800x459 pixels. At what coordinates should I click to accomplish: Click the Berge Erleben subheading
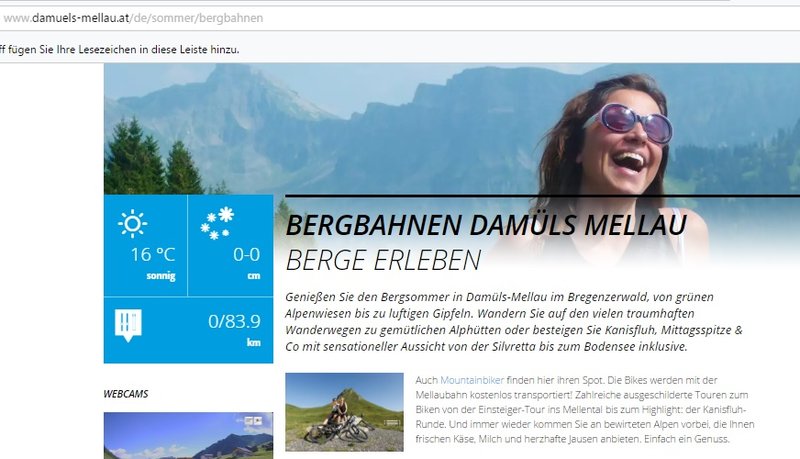[x=383, y=260]
